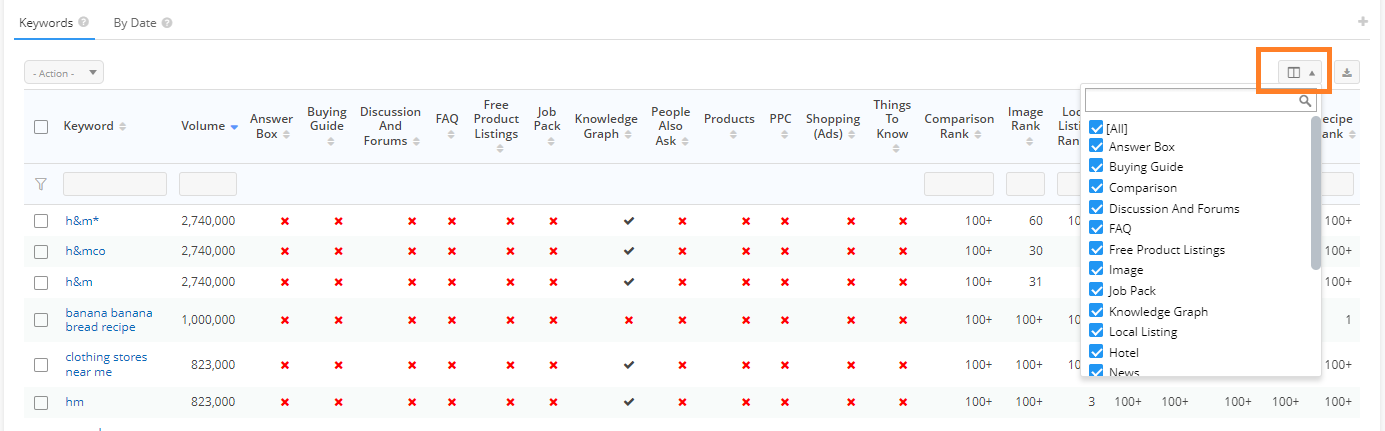The width and height of the screenshot is (1385, 431).
Task: Sort by Volume column arrow
Action: (x=234, y=127)
